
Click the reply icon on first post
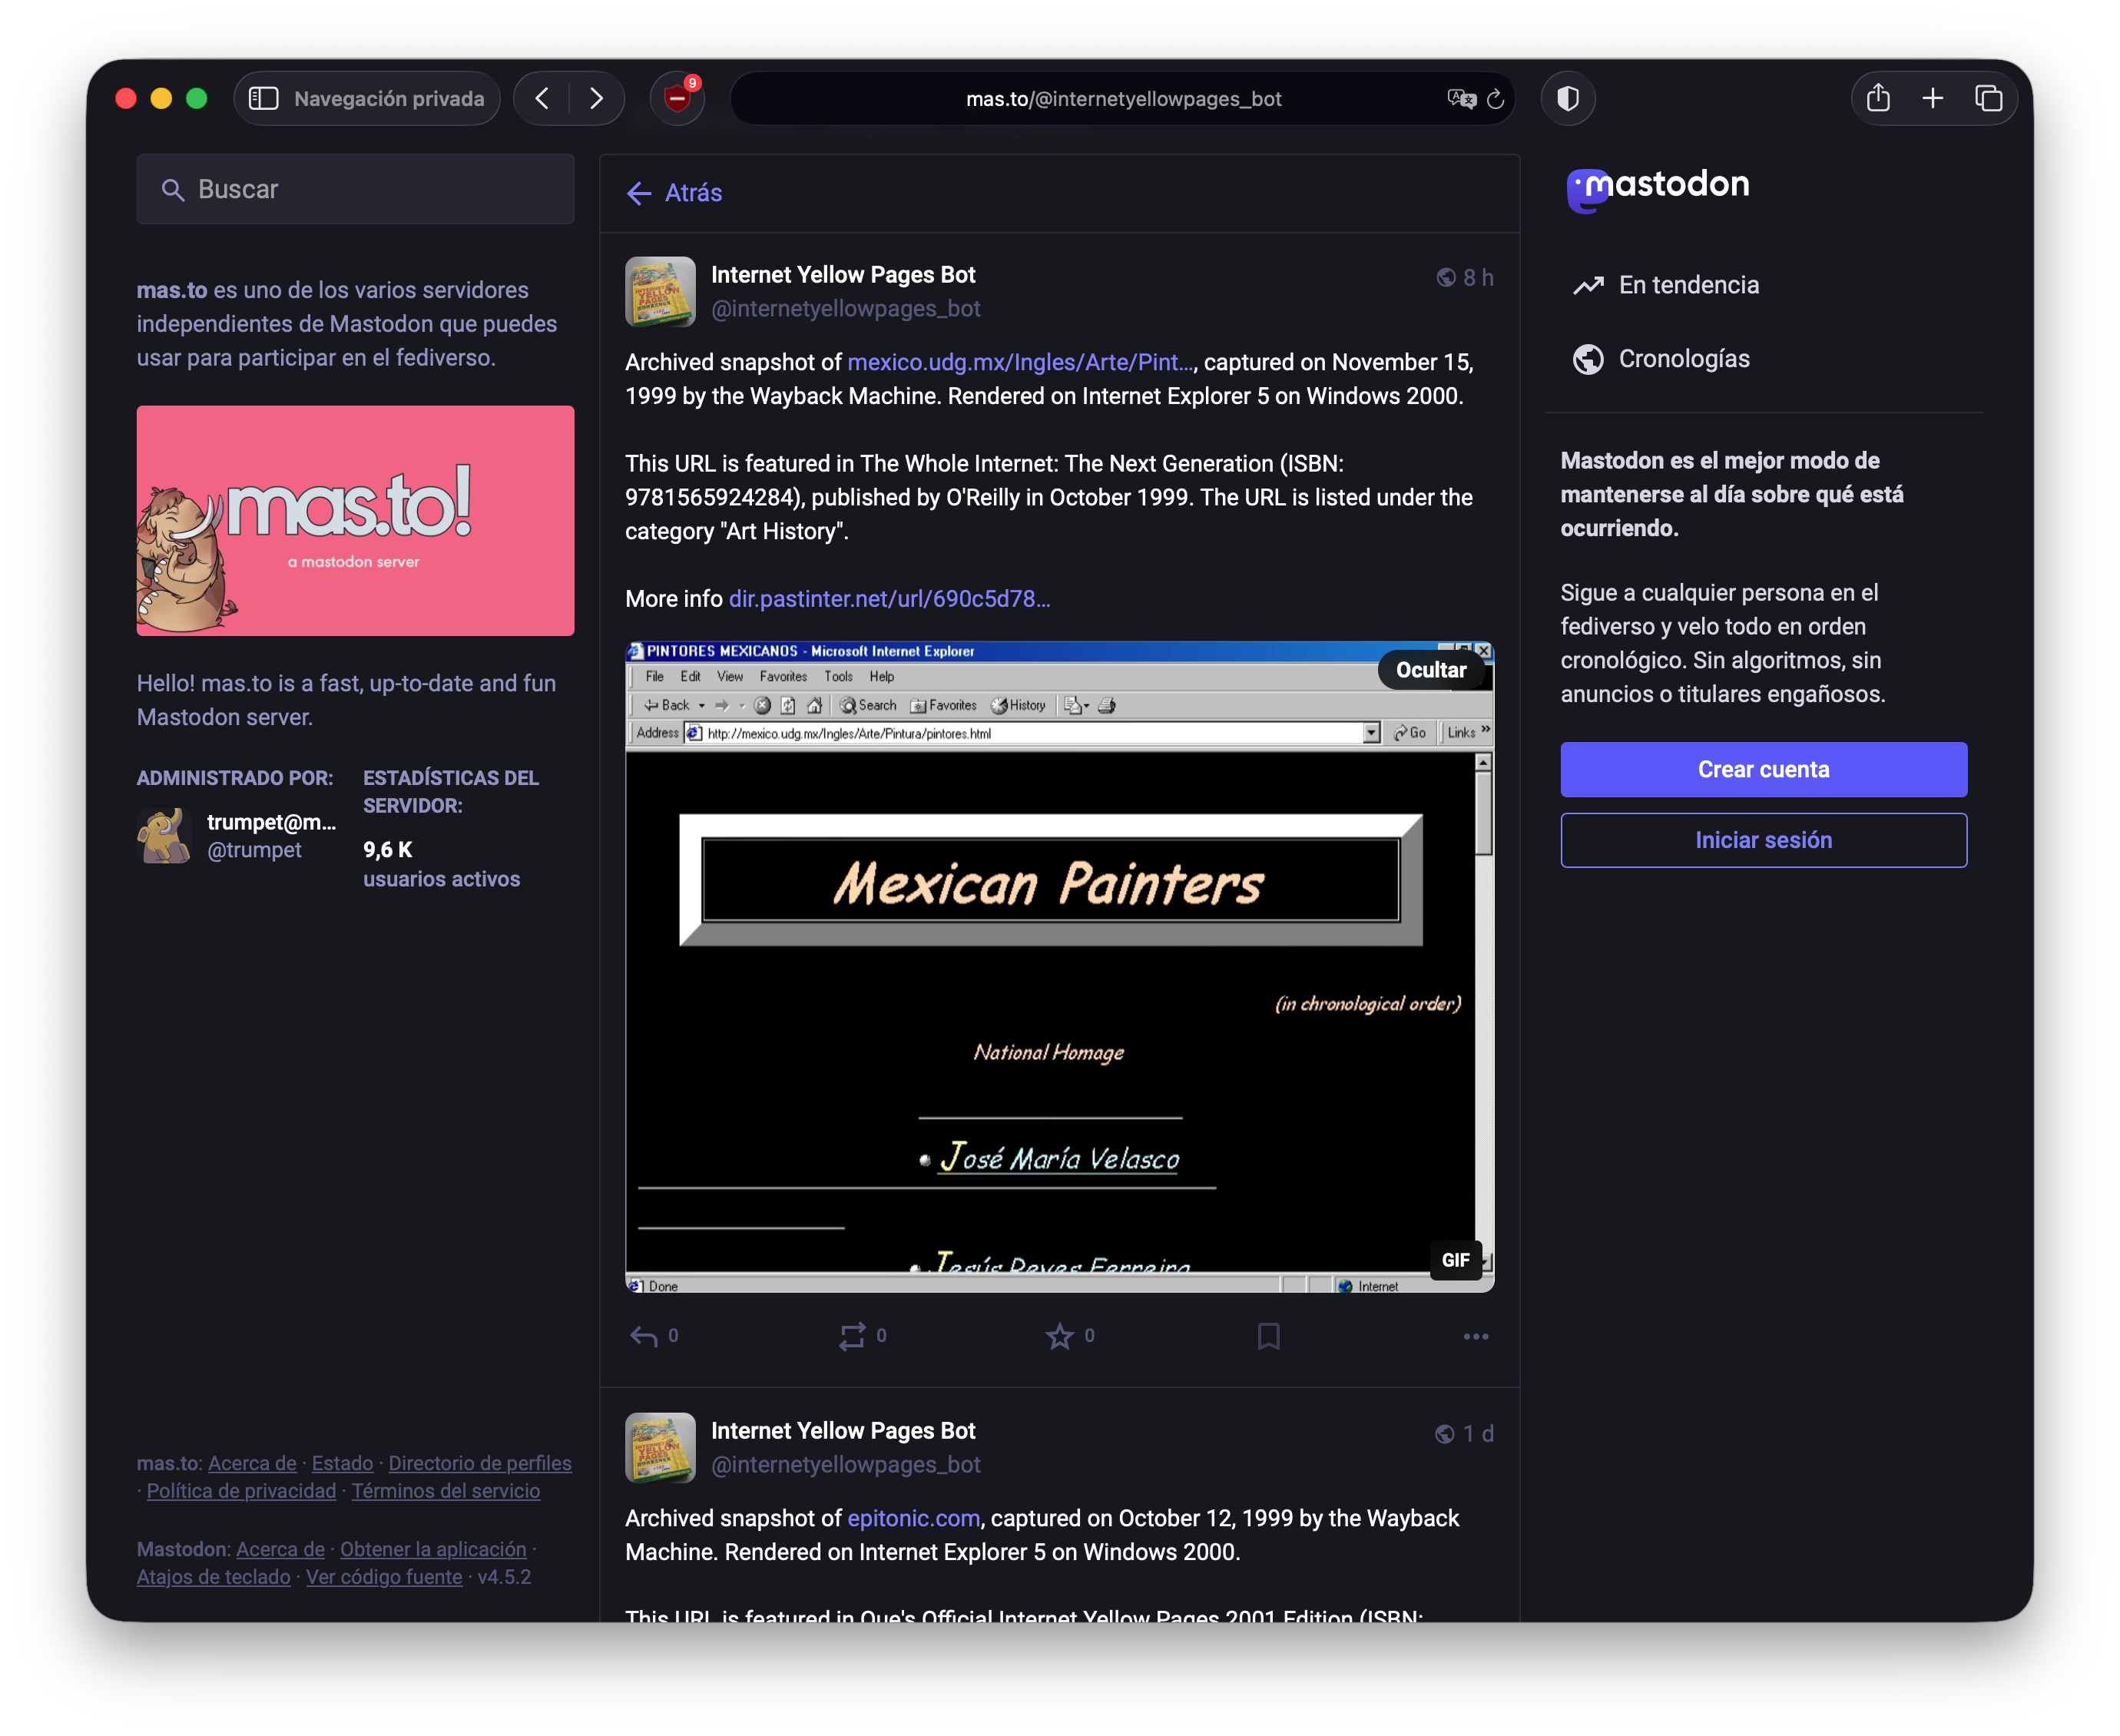643,1336
